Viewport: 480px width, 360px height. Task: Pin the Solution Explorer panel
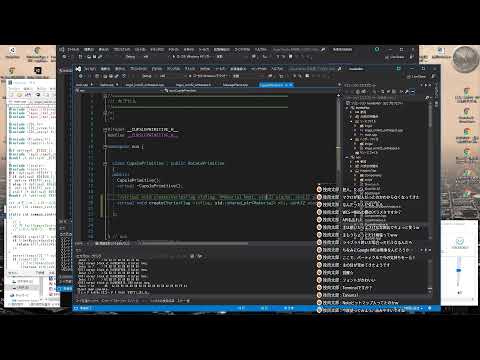coord(425,85)
